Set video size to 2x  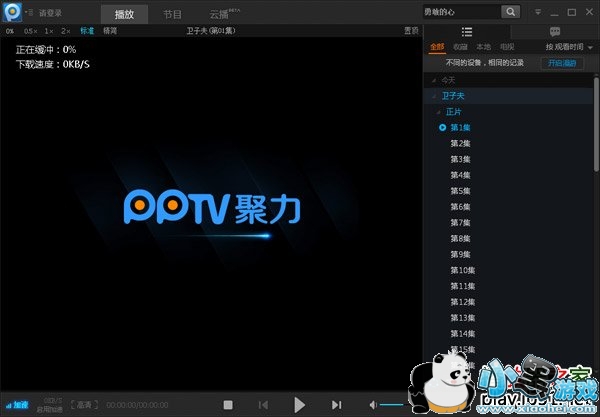(66, 31)
